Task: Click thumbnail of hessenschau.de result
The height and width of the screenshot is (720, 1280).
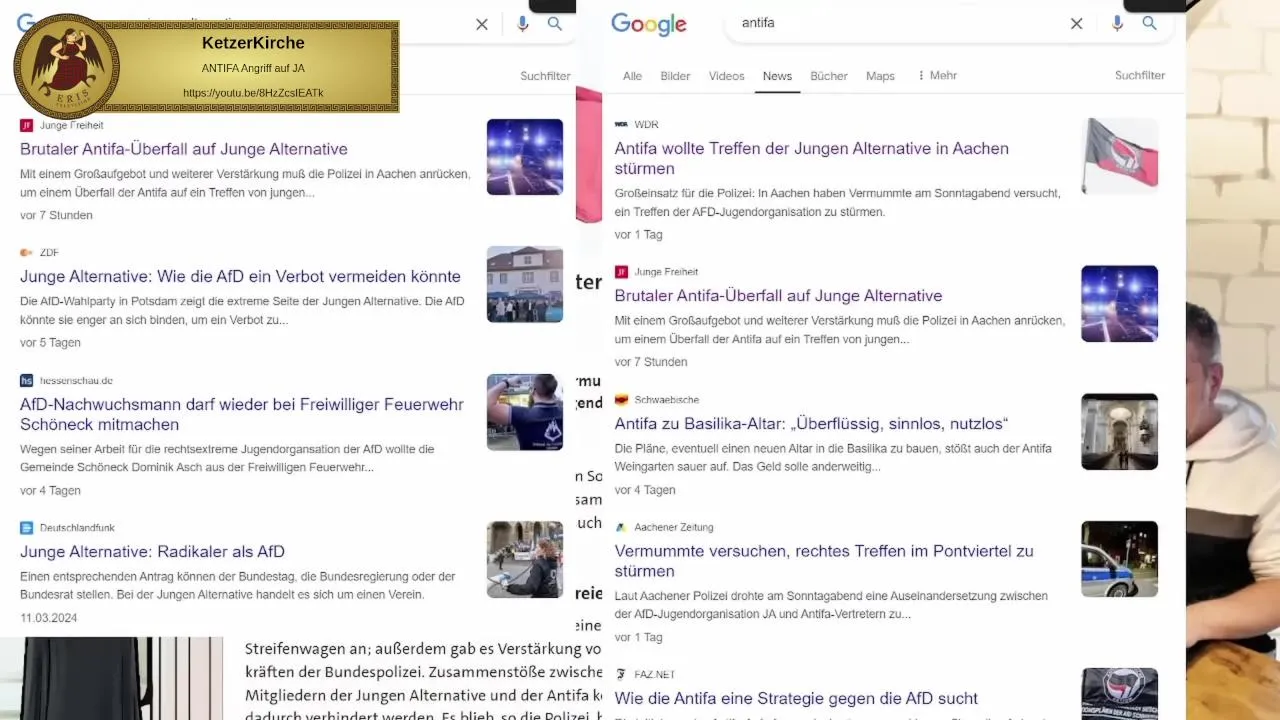Action: [x=525, y=412]
